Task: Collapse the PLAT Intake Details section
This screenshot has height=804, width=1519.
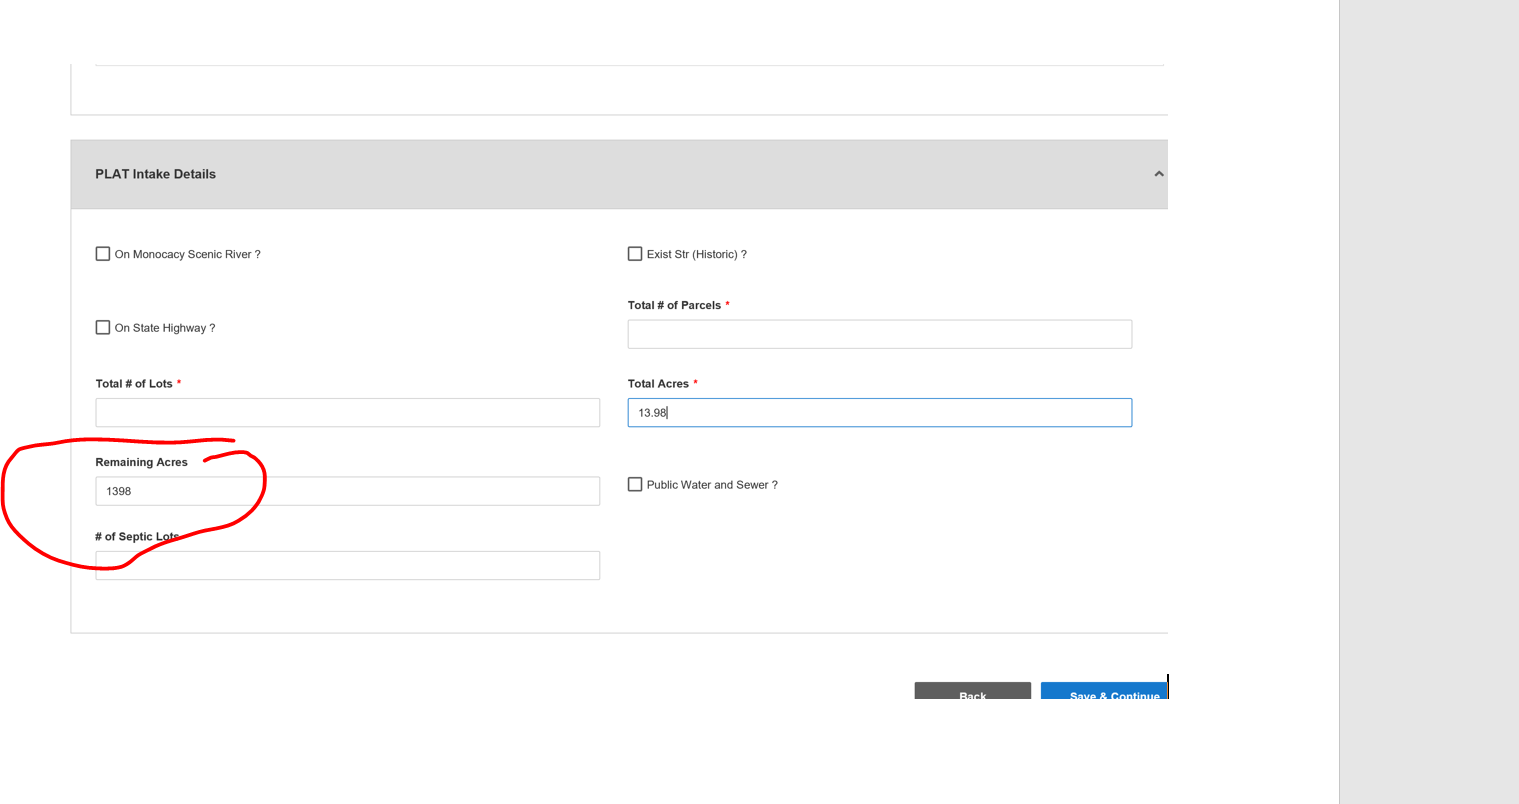Action: tap(1158, 174)
